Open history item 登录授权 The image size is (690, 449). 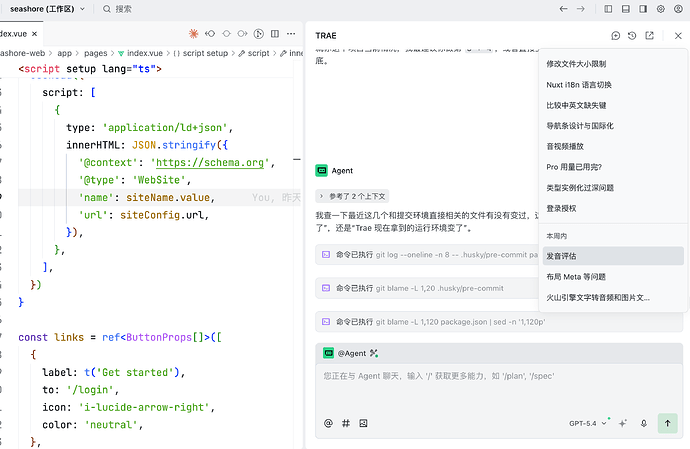(613, 208)
